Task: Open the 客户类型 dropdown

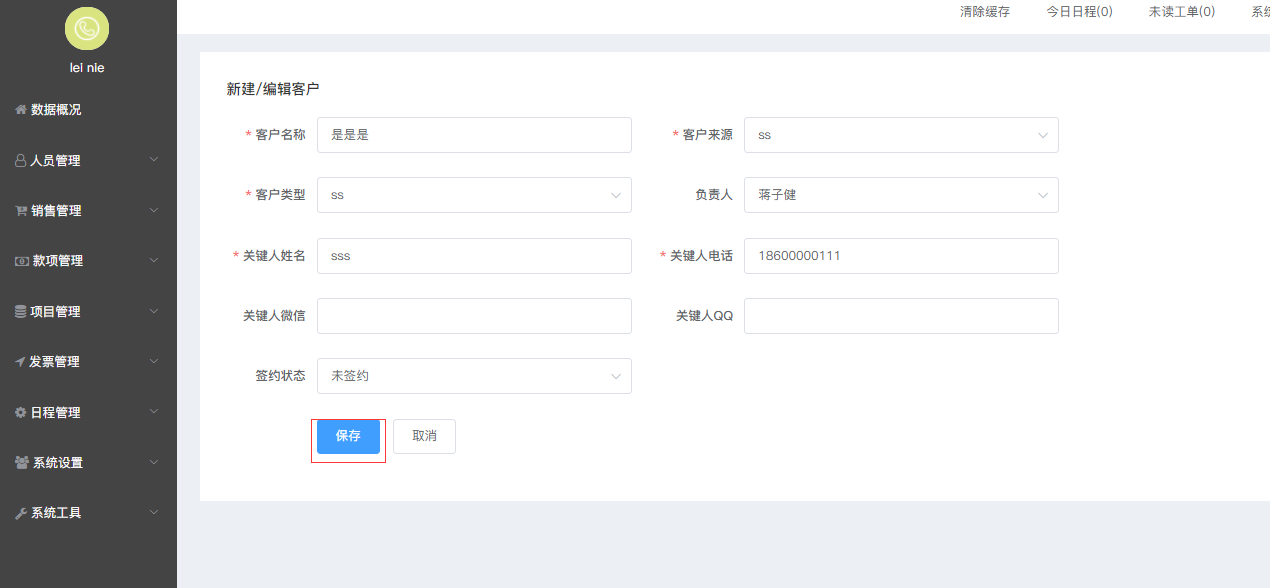Action: [x=474, y=195]
